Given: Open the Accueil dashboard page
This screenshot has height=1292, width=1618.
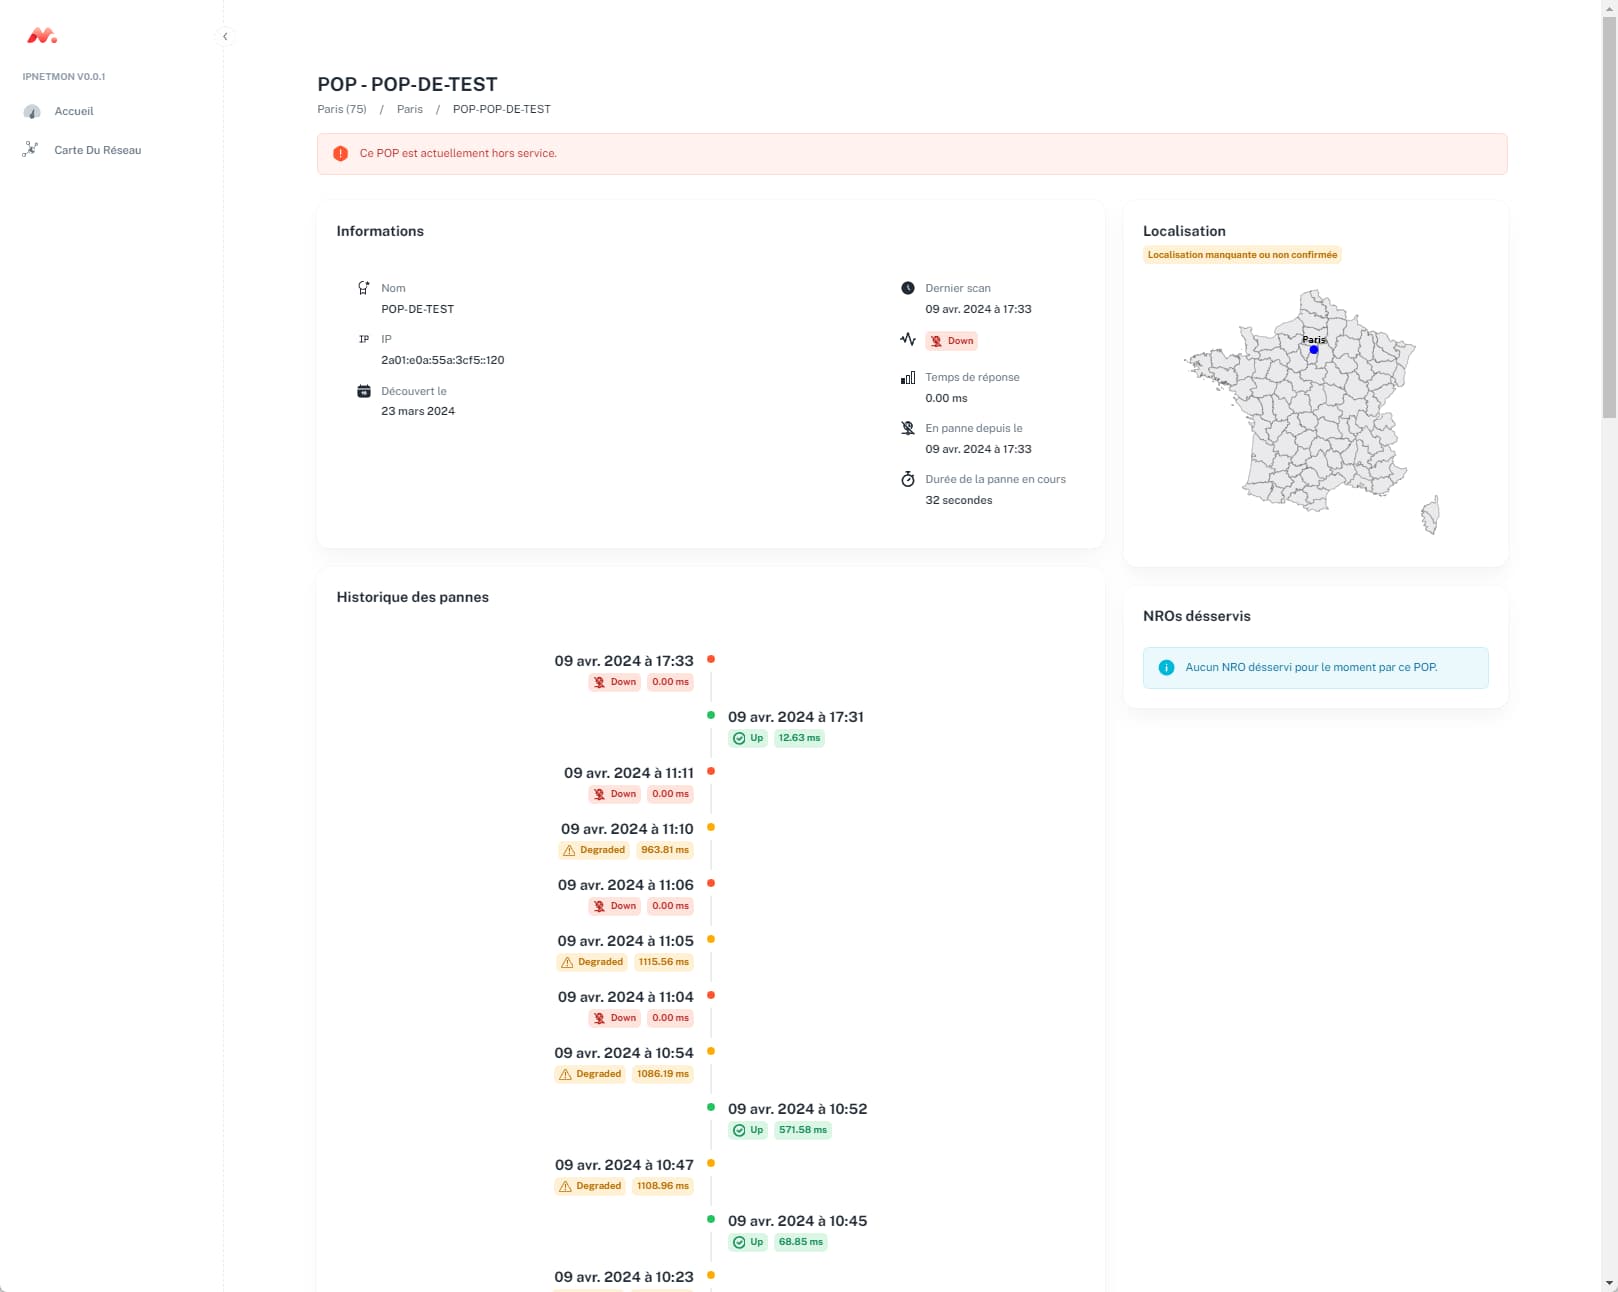Looking at the screenshot, I should pos(74,111).
